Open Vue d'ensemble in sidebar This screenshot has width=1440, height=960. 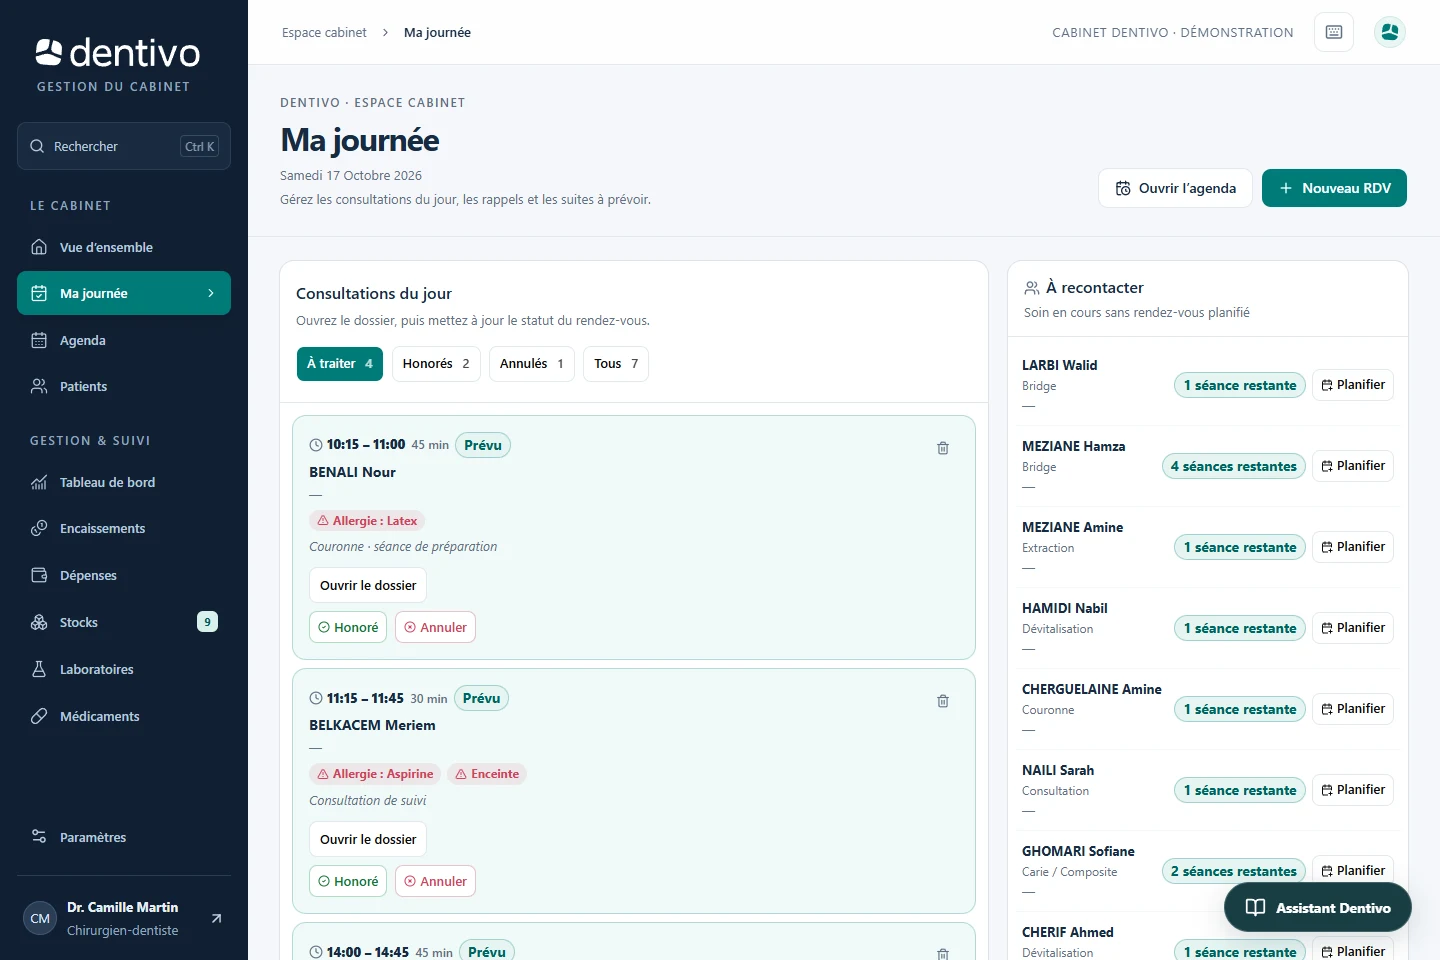click(x=124, y=247)
